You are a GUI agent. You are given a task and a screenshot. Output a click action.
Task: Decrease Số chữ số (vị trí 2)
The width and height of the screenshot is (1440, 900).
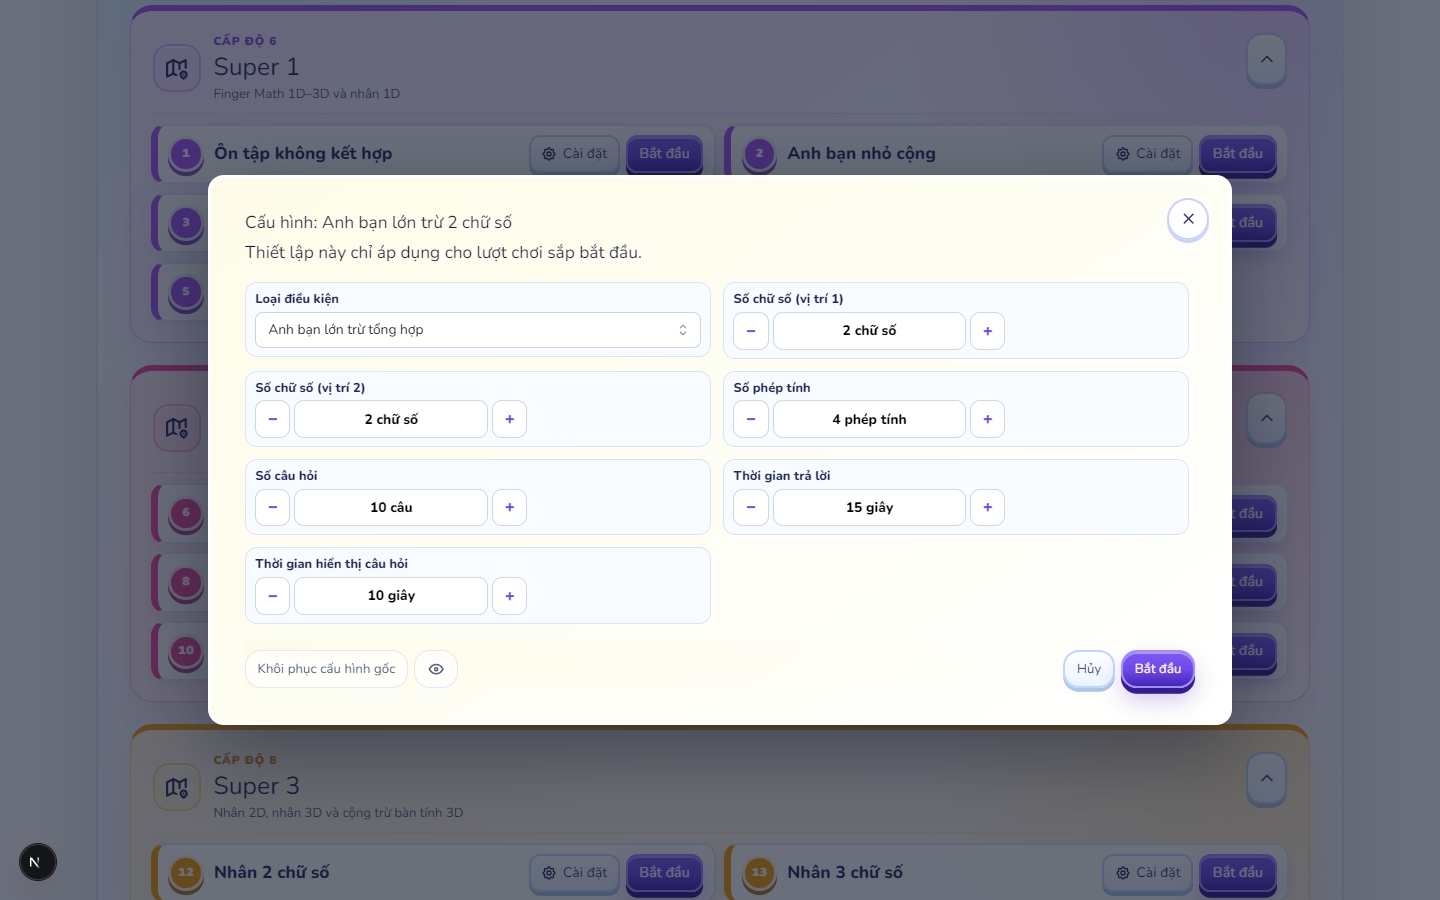tap(273, 419)
